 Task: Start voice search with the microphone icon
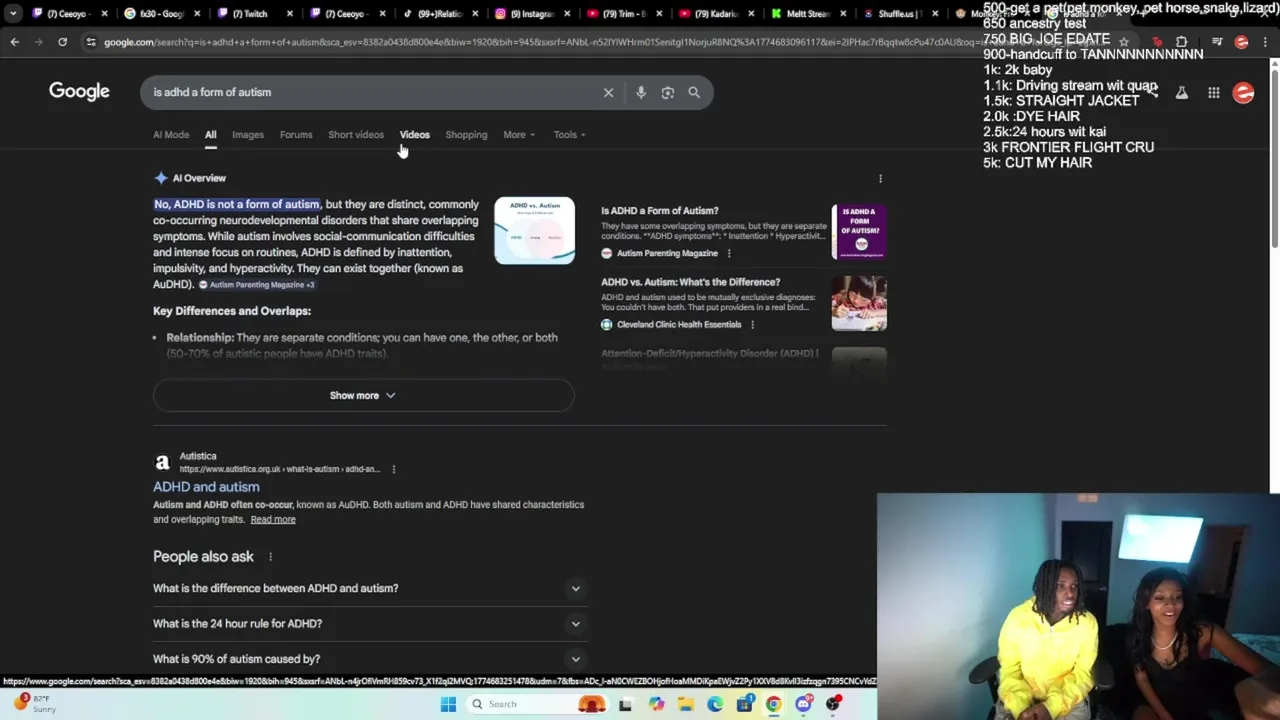[641, 92]
